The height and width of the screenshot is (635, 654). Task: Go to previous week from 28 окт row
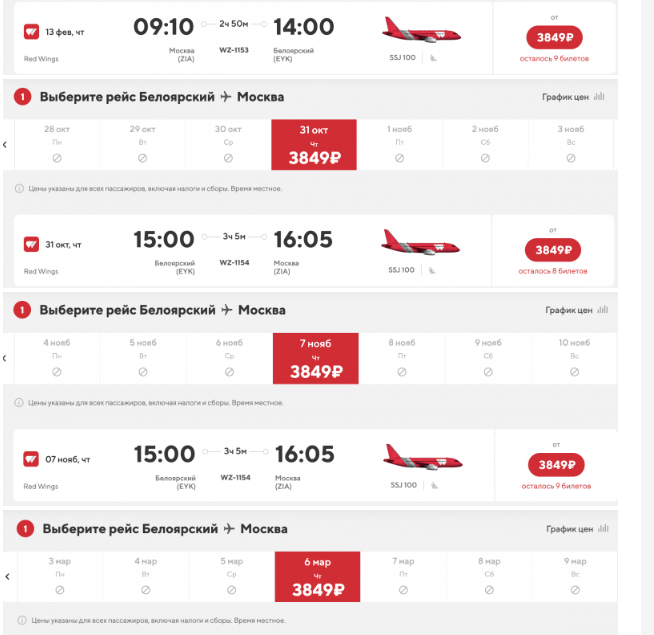[x=5, y=145]
